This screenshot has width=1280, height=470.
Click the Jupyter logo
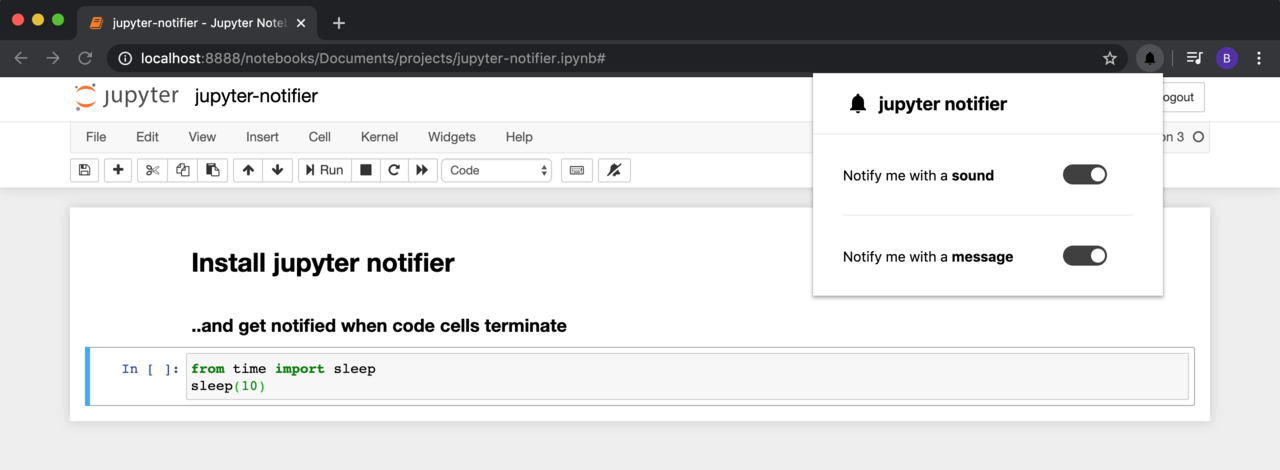click(126, 97)
